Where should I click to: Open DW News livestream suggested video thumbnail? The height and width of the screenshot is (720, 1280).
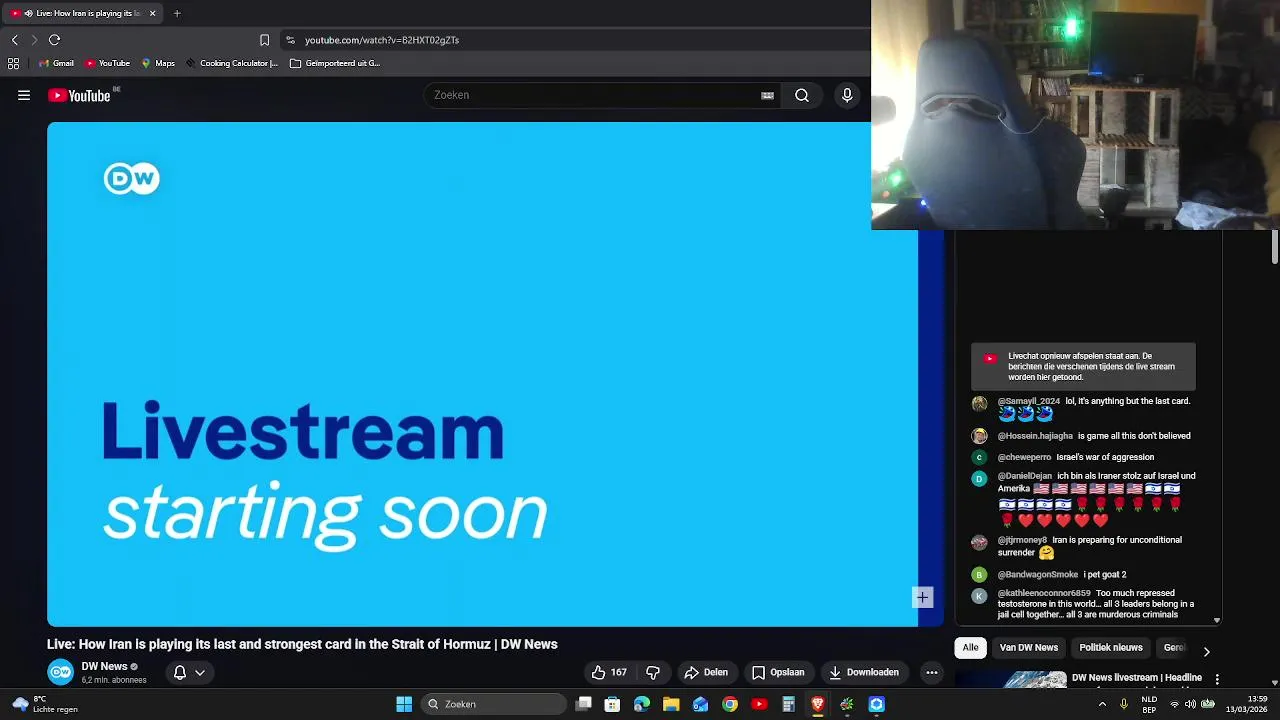pos(1010,679)
